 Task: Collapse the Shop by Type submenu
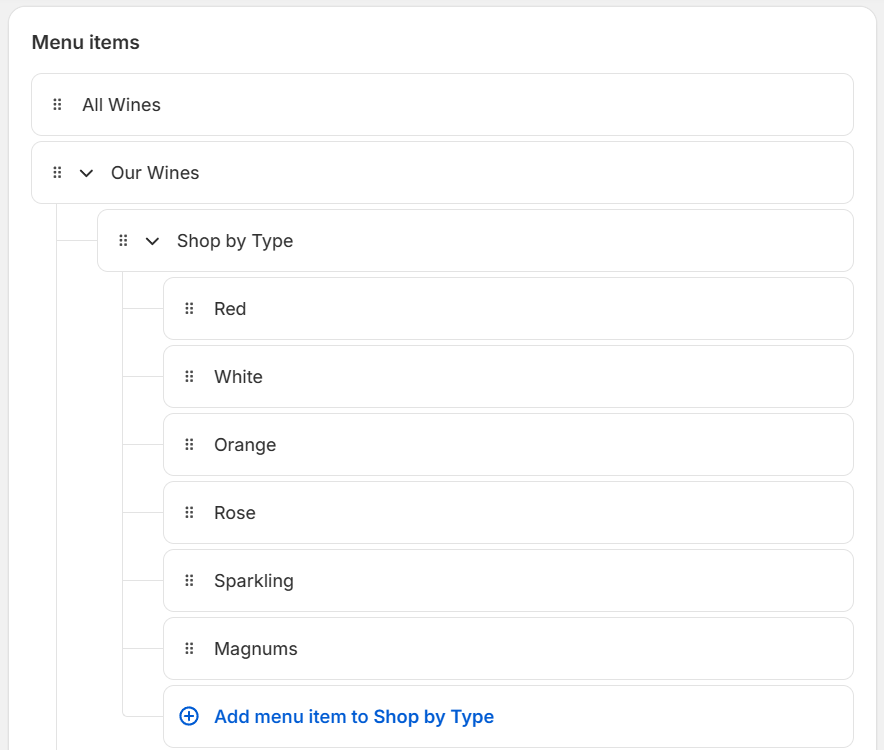(152, 241)
